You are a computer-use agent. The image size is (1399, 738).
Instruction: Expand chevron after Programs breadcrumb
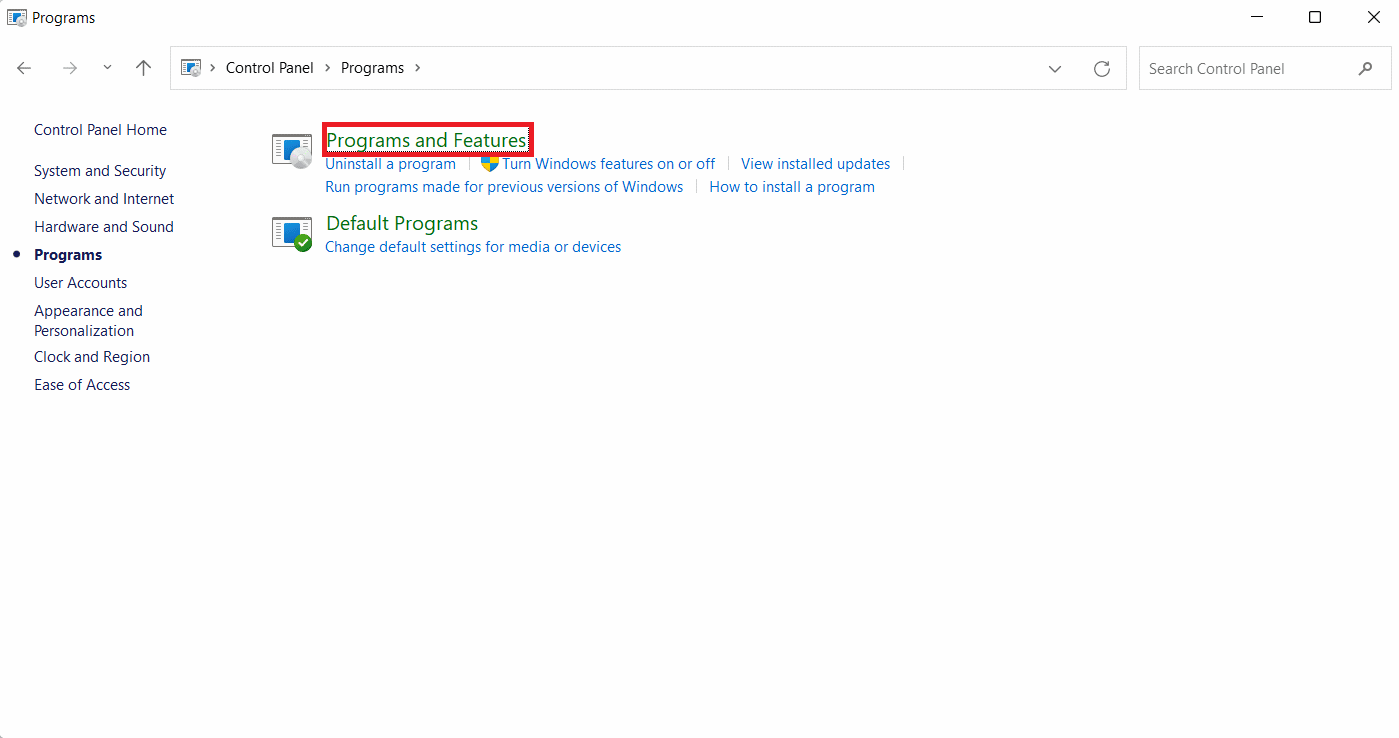[x=417, y=68]
